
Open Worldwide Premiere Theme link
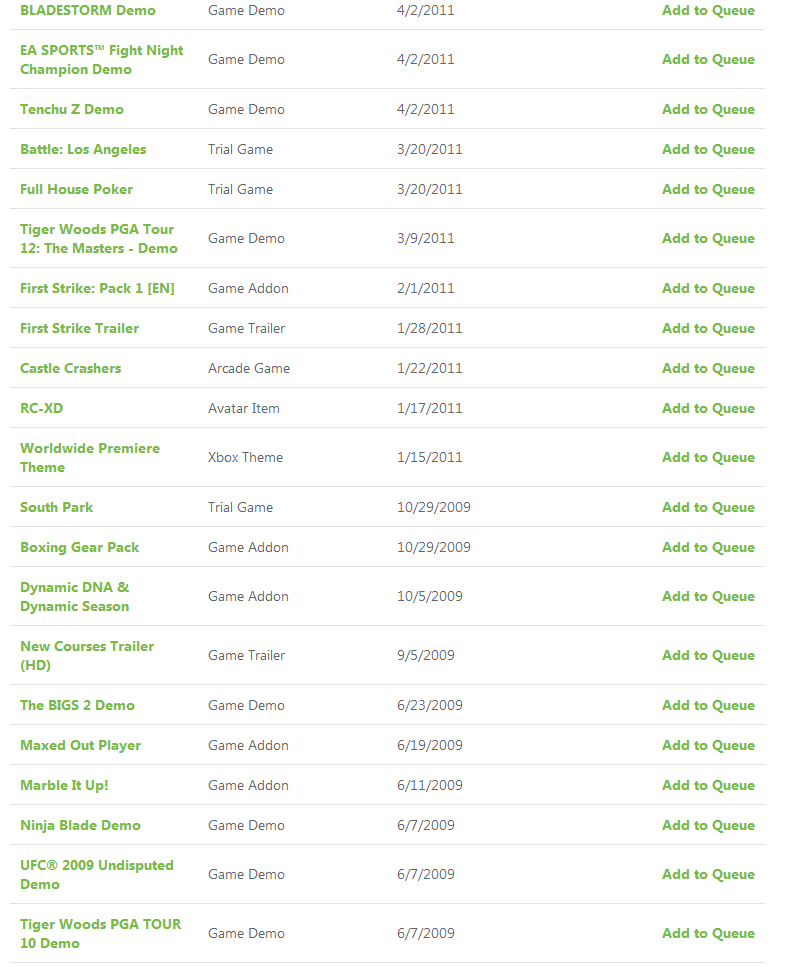90,458
